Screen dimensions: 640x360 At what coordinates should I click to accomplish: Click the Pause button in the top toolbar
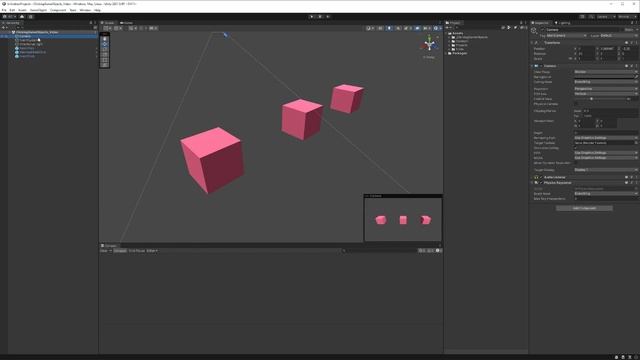(x=320, y=17)
